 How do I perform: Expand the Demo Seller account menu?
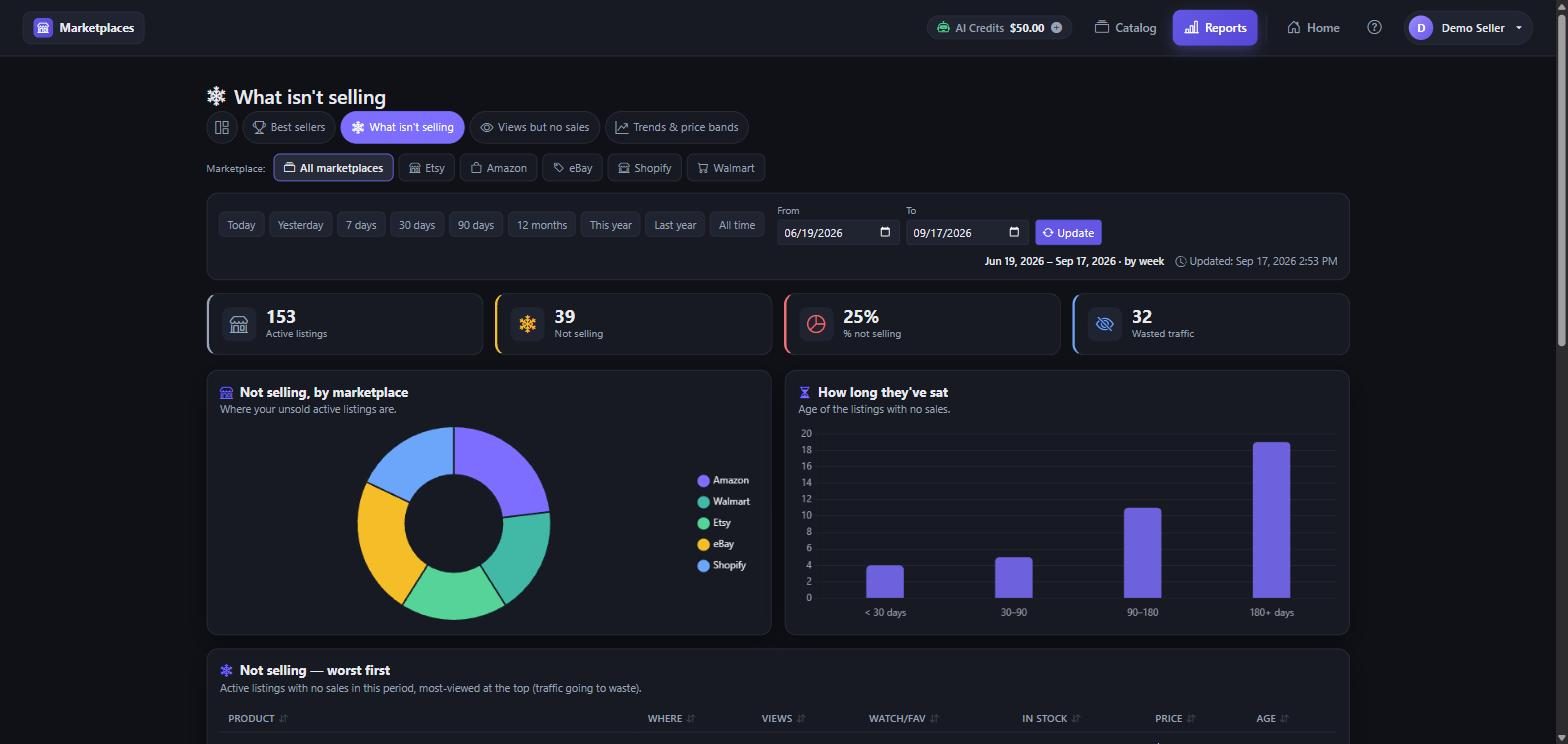pyautogui.click(x=1468, y=28)
